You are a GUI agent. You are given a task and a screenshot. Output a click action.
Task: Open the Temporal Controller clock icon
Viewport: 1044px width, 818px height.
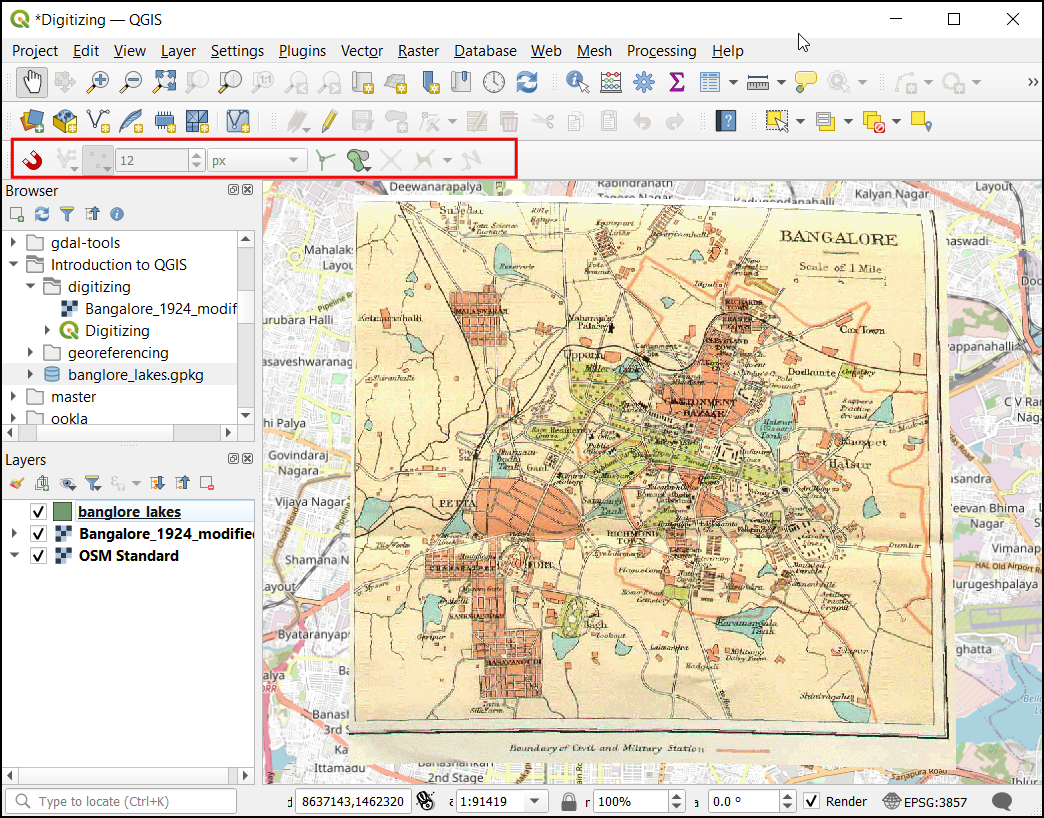click(493, 83)
